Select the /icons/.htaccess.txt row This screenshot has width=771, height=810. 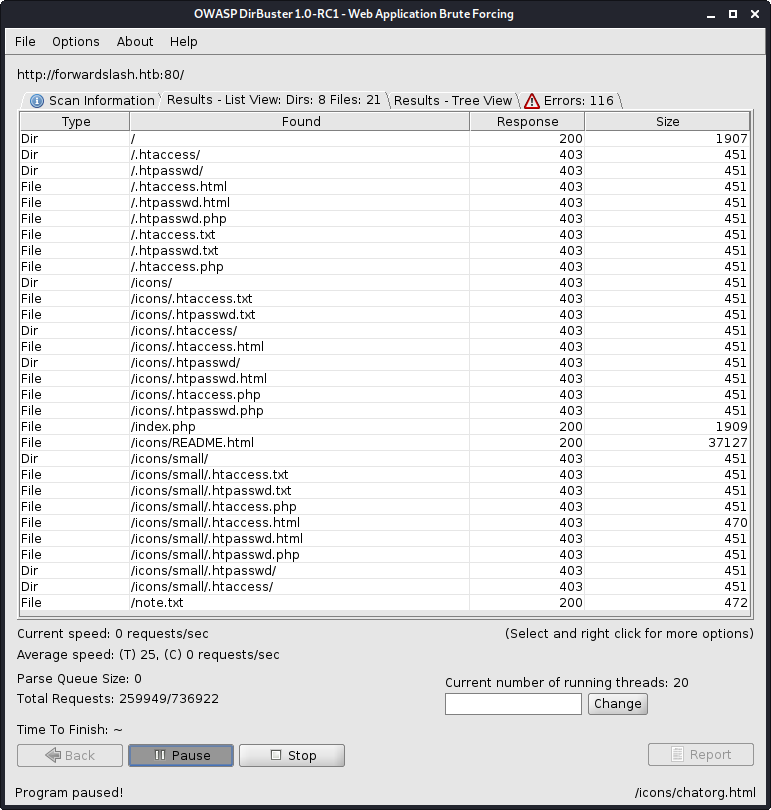point(384,298)
